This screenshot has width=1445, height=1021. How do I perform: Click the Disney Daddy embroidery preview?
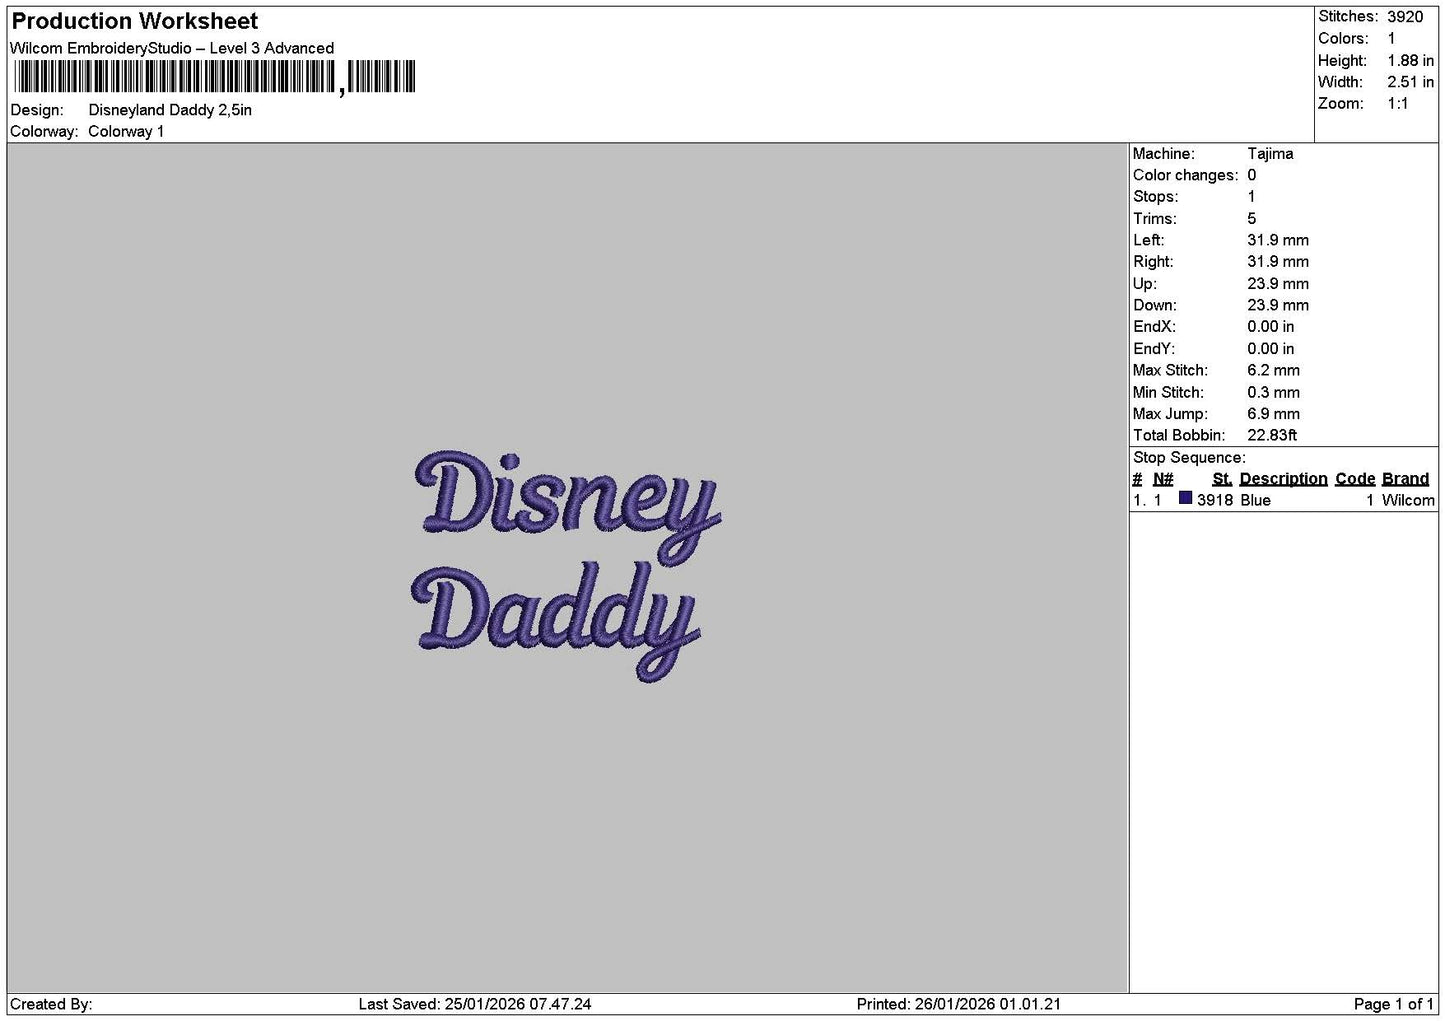[566, 566]
